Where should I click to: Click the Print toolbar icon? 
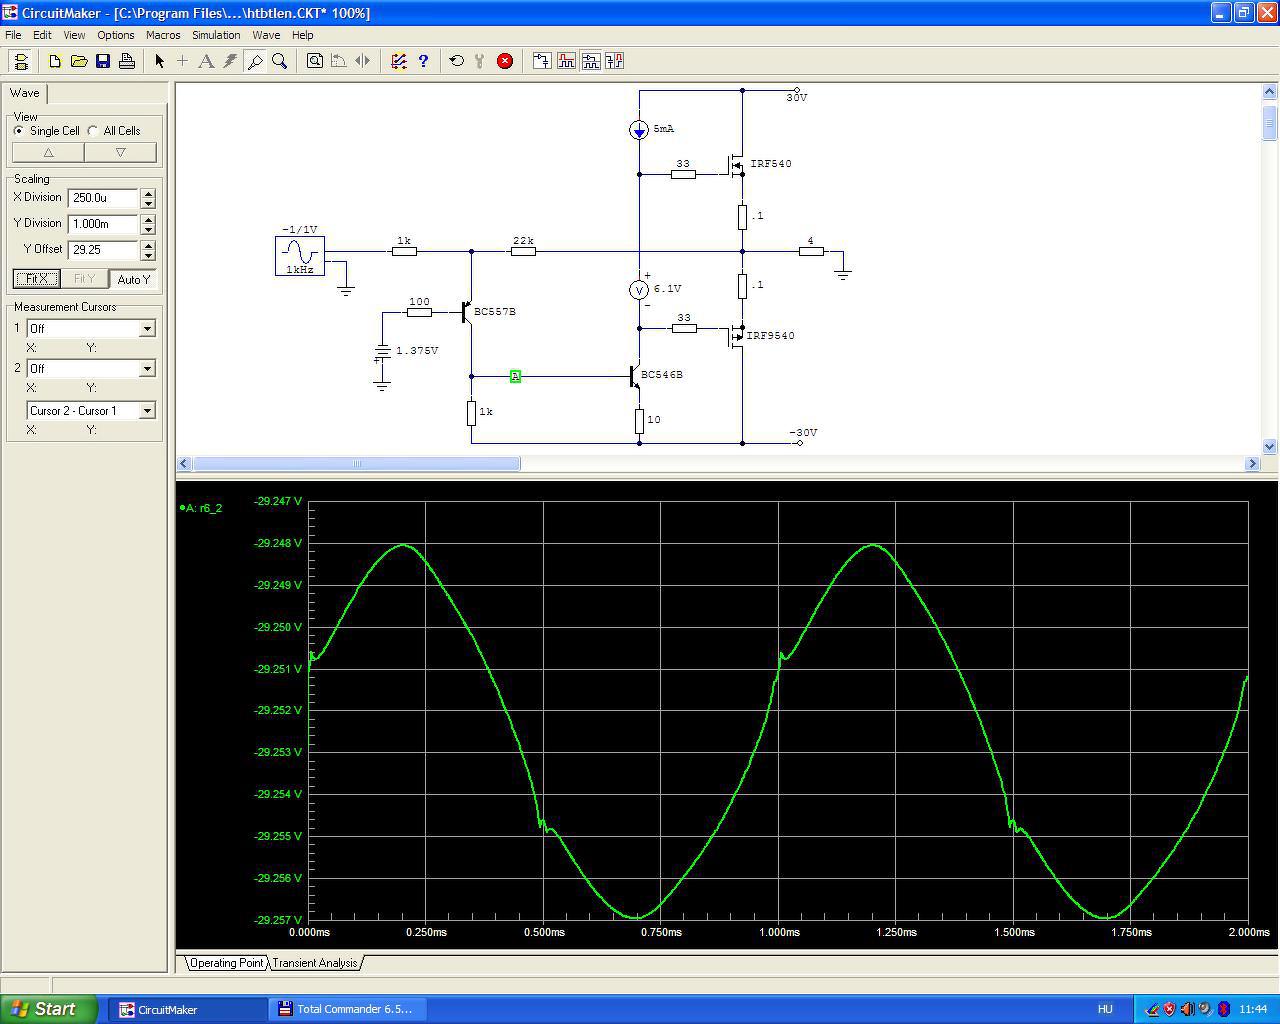pos(127,61)
